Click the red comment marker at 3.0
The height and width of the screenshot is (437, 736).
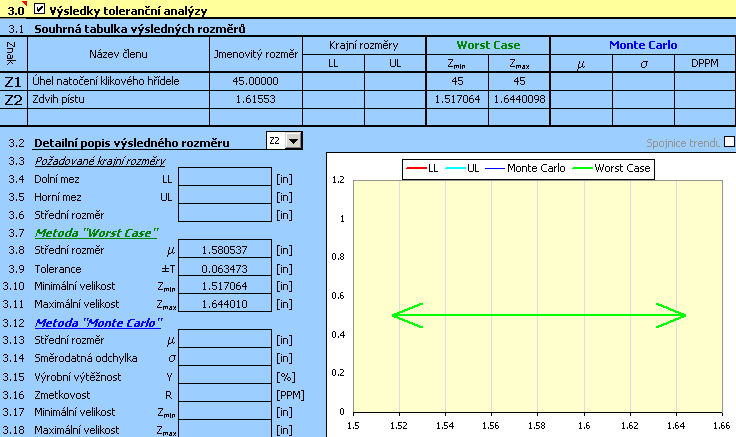tap(25, 3)
